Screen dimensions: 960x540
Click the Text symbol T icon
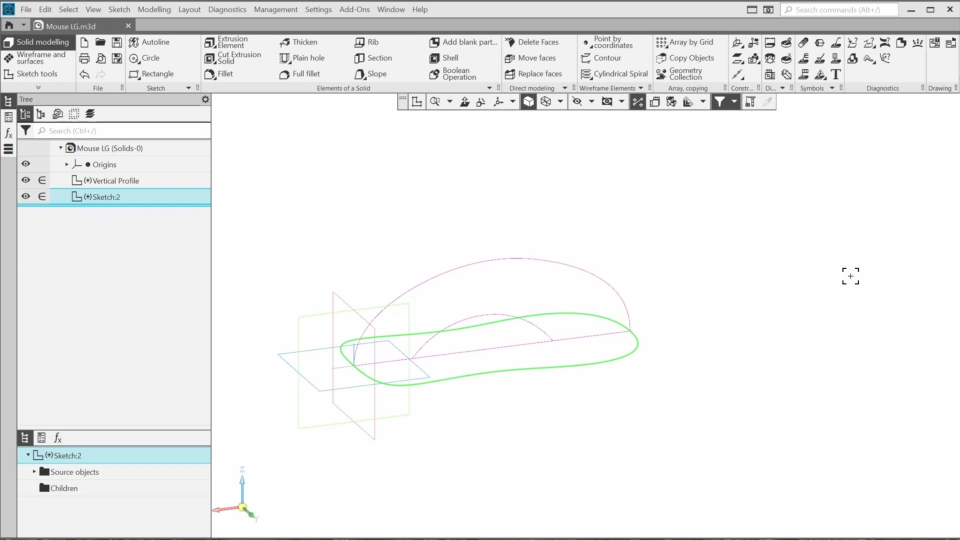[x=836, y=74]
